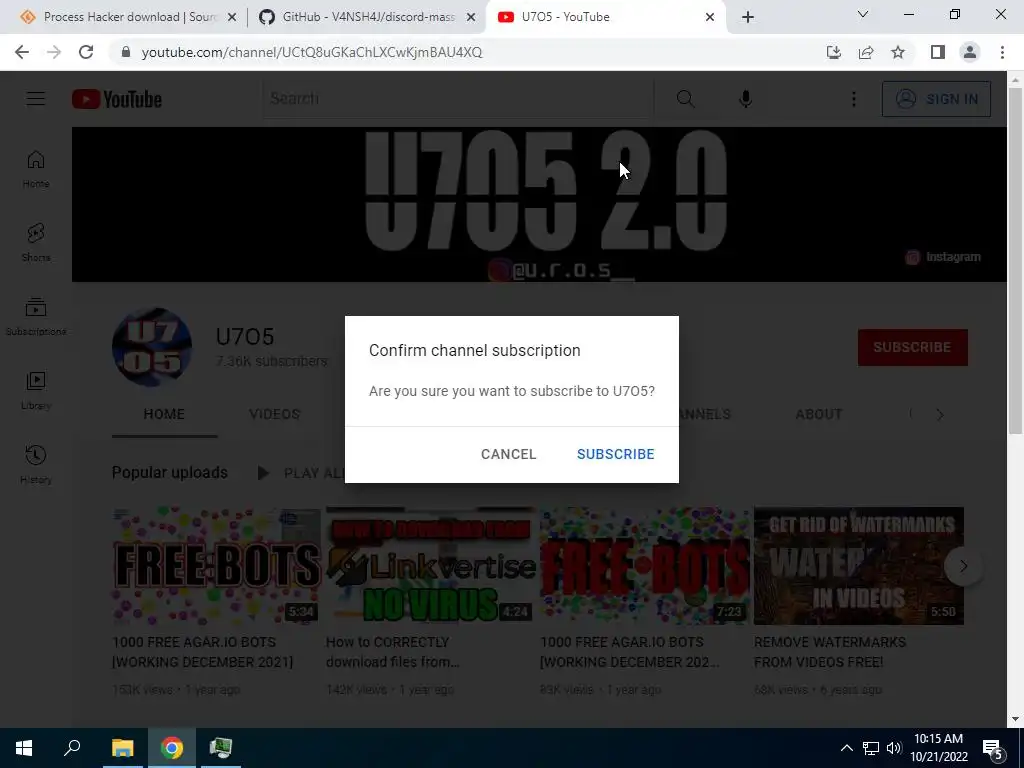The image size is (1024, 768).
Task: Open Windows taskbar search
Action: coord(72,748)
